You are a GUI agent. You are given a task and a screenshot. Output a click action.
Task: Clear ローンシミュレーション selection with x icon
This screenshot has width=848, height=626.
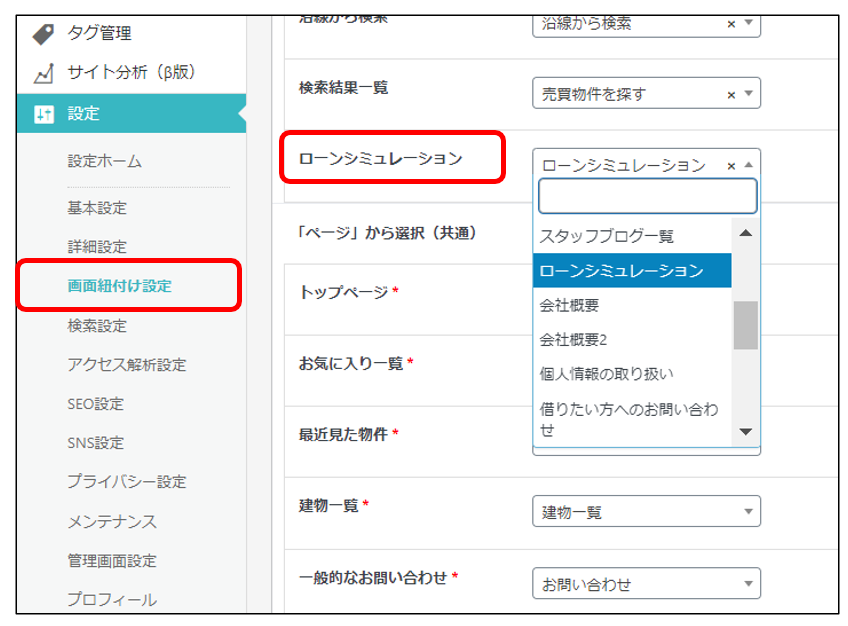tap(731, 166)
